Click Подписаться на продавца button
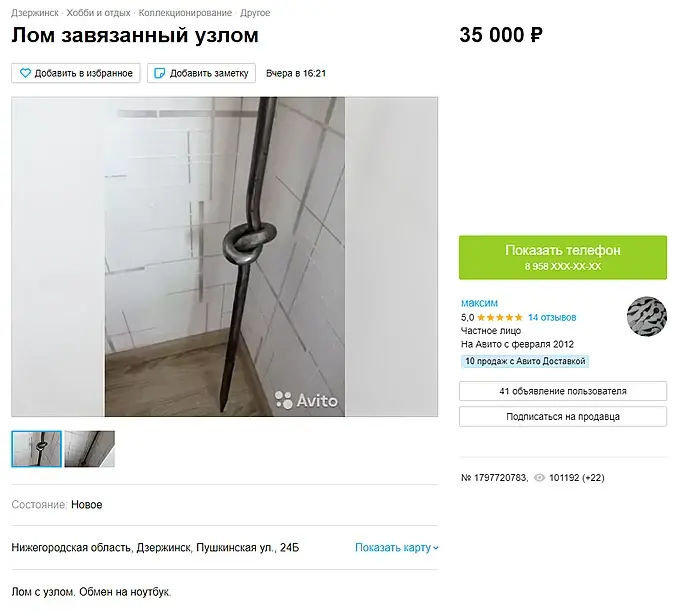 pyautogui.click(x=563, y=417)
